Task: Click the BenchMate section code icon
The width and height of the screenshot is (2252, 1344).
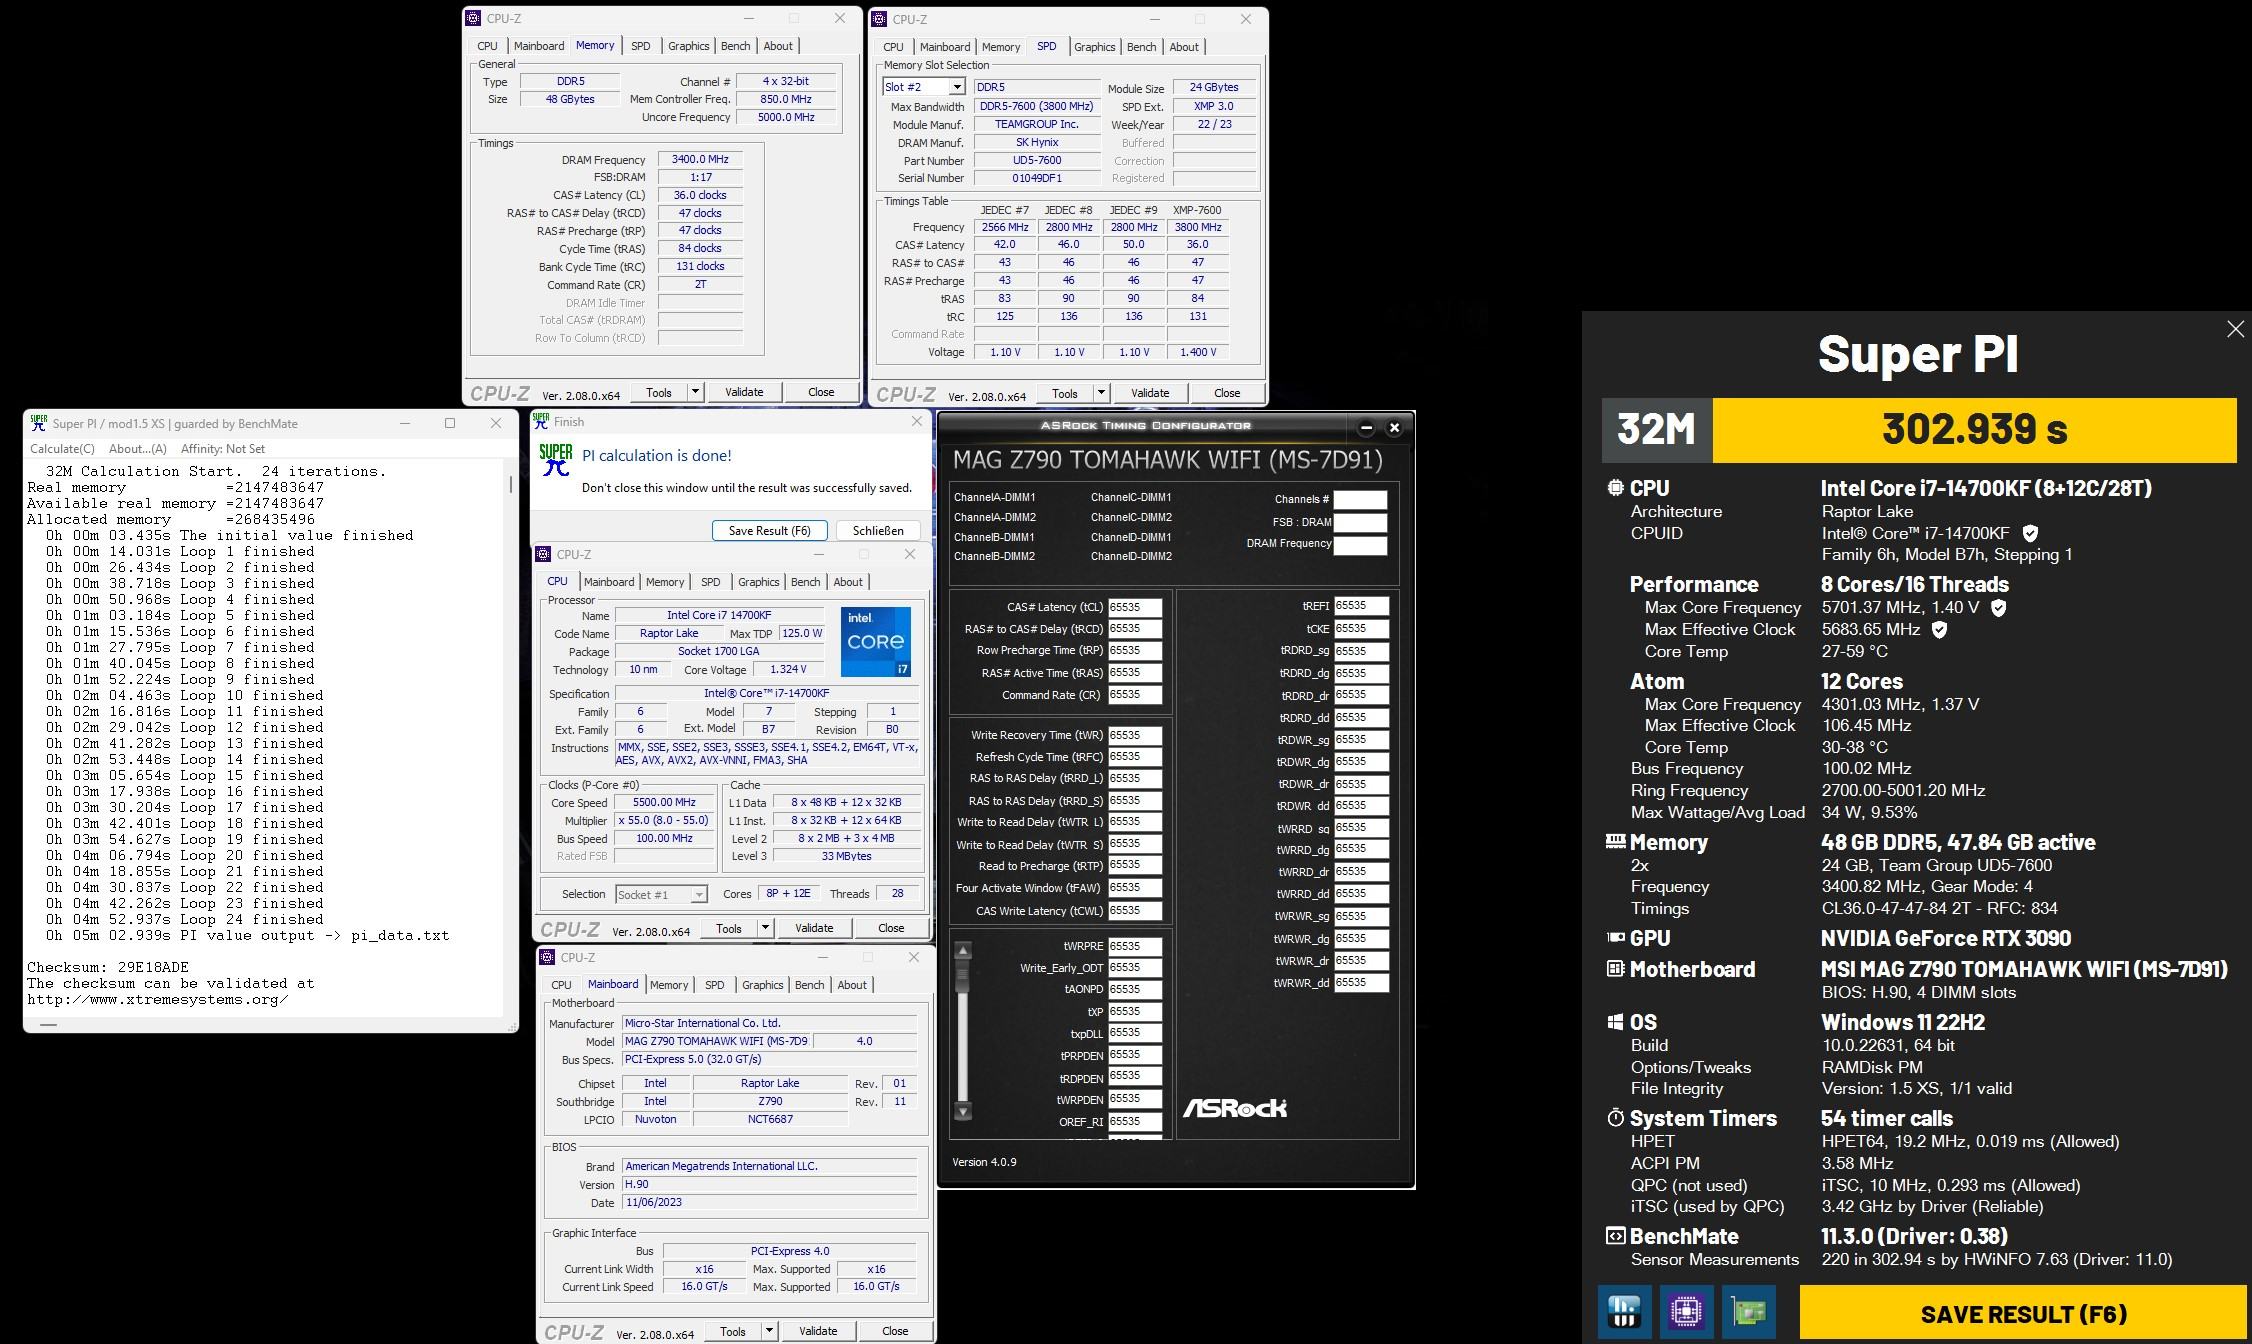Action: [1615, 1236]
